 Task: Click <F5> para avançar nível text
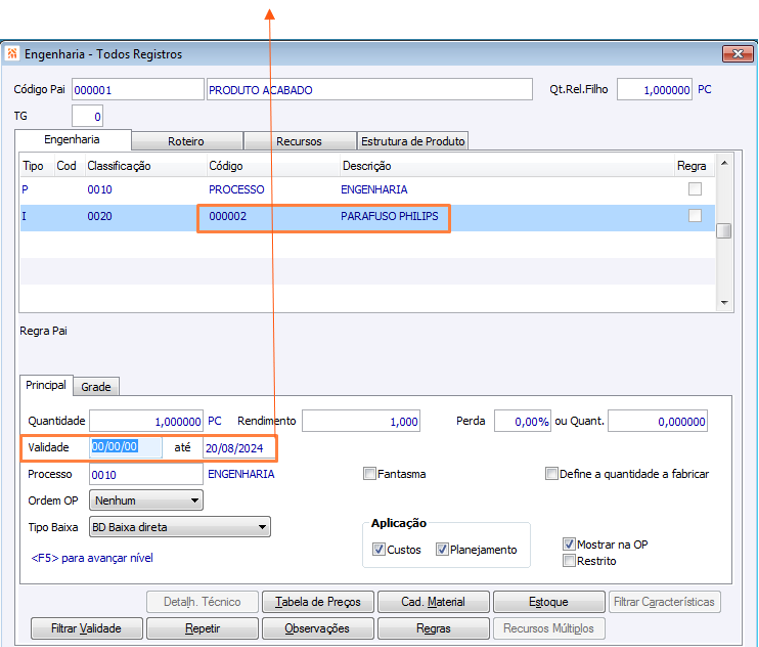click(92, 558)
